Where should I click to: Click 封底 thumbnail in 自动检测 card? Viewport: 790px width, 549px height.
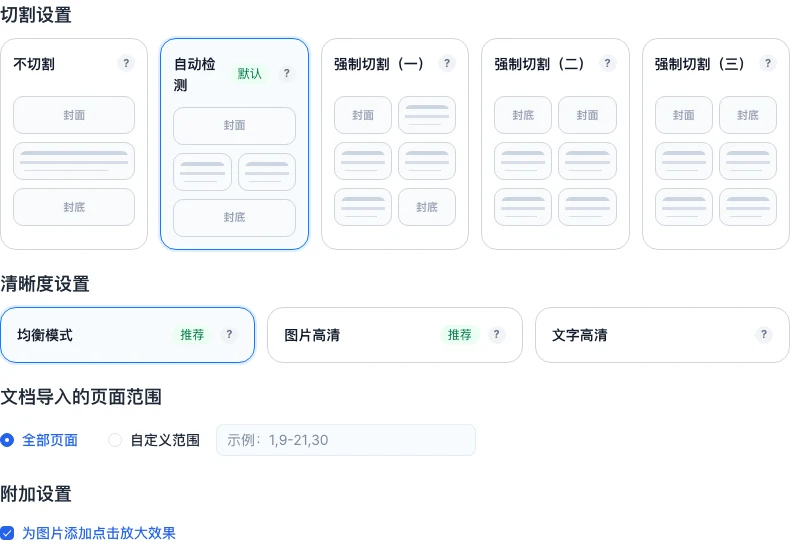pyautogui.click(x=234, y=218)
